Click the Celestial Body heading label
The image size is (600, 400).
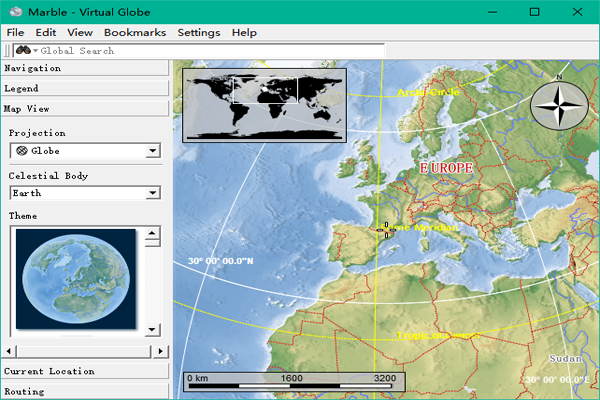tap(48, 176)
